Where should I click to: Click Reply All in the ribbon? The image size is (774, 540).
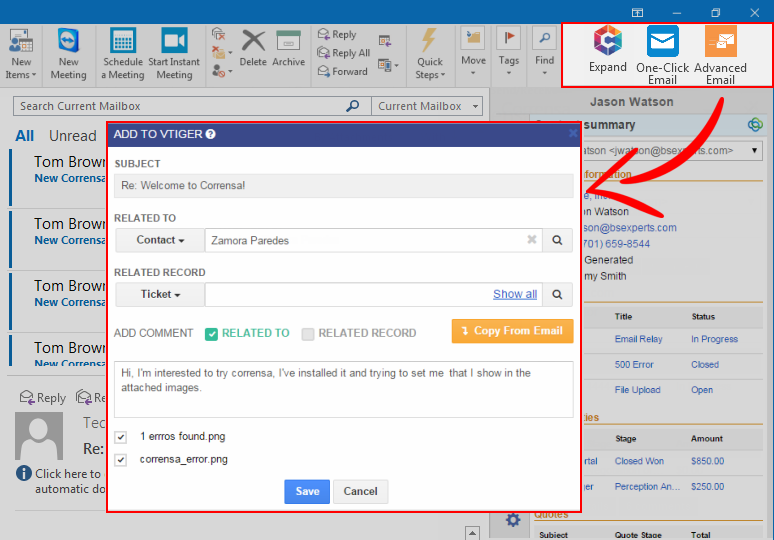click(x=344, y=53)
